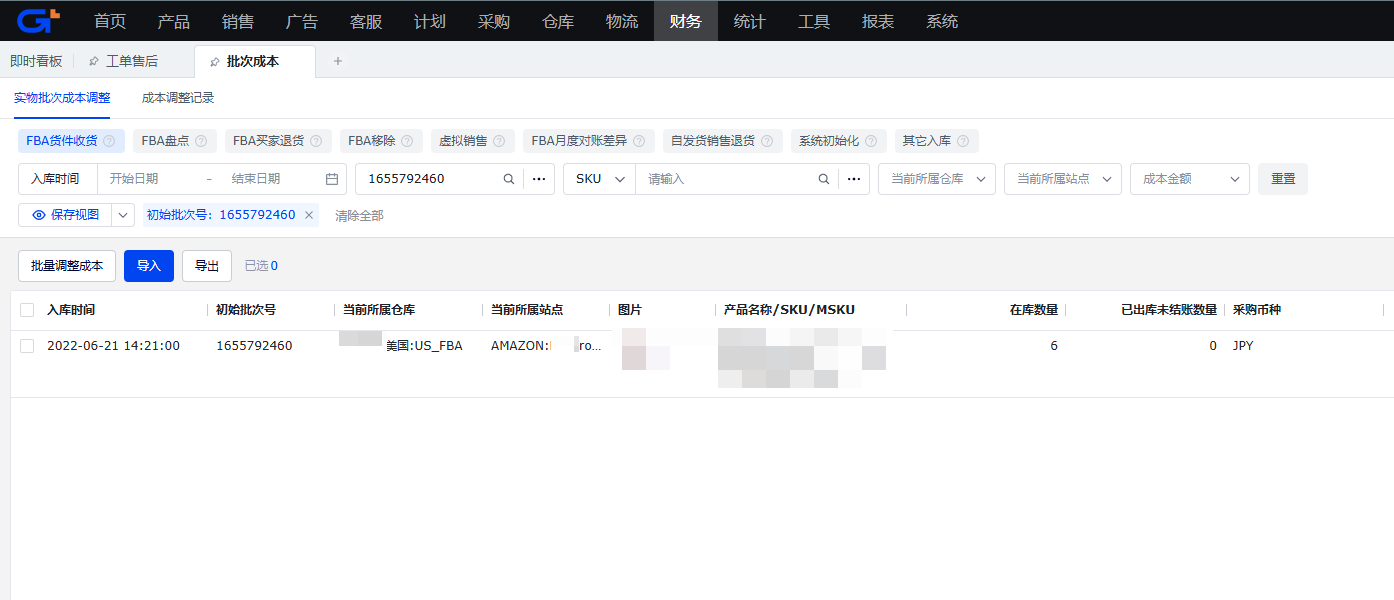The height and width of the screenshot is (600, 1394).
Task: Open 计划 menu
Action: point(430,21)
